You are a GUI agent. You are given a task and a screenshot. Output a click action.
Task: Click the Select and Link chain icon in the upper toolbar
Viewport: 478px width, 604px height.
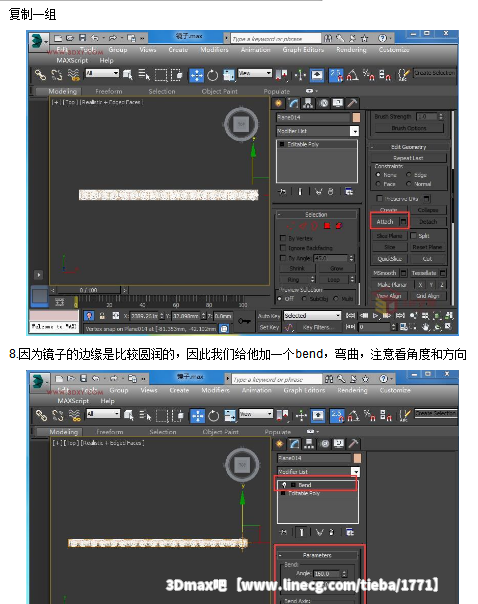pyautogui.click(x=40, y=75)
